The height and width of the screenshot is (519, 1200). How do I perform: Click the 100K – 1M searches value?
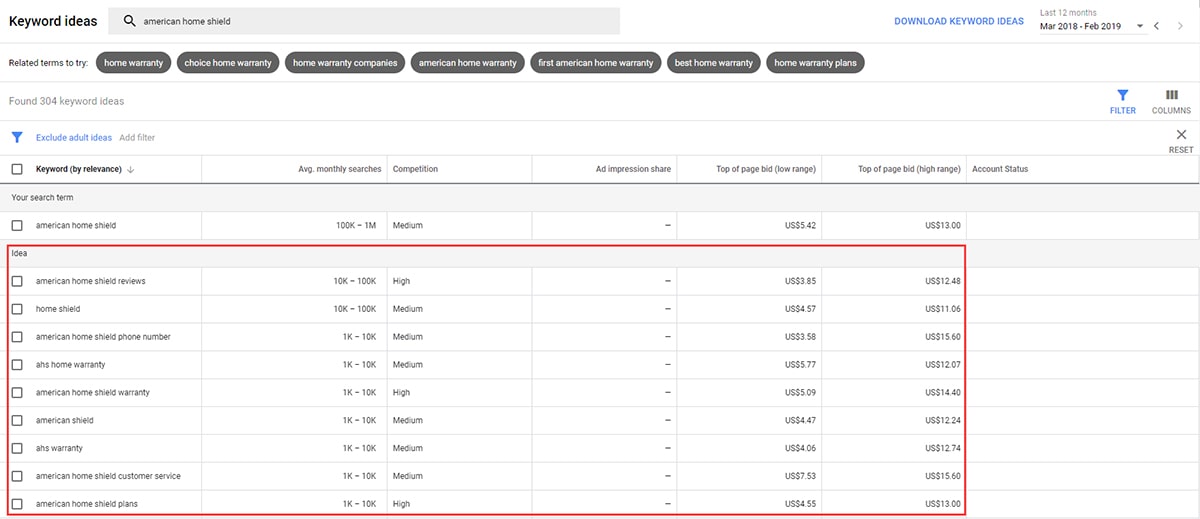(x=356, y=225)
